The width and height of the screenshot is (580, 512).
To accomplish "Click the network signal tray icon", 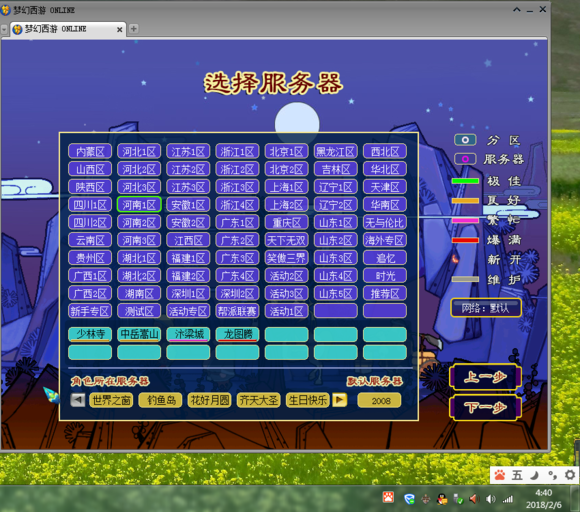I will (508, 499).
